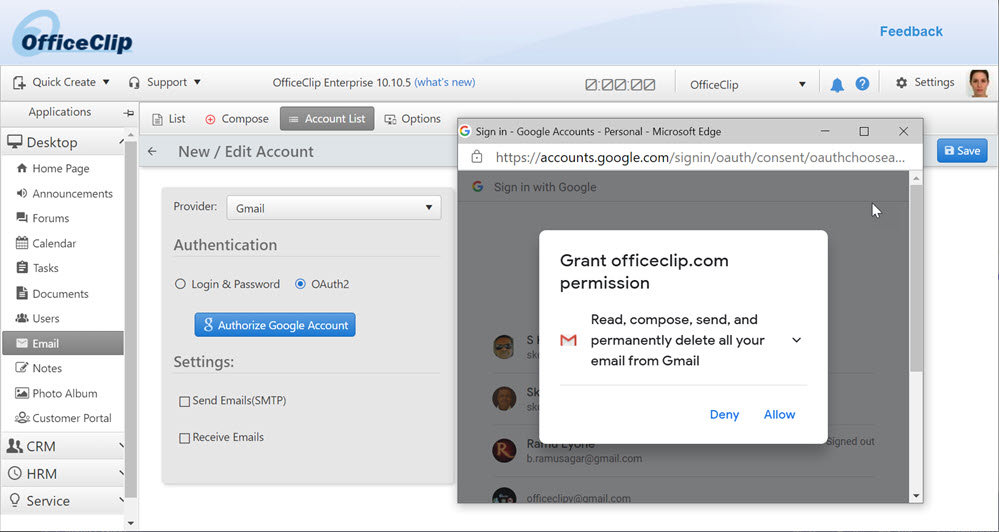Click Authorize Google Account button

[x=275, y=325]
